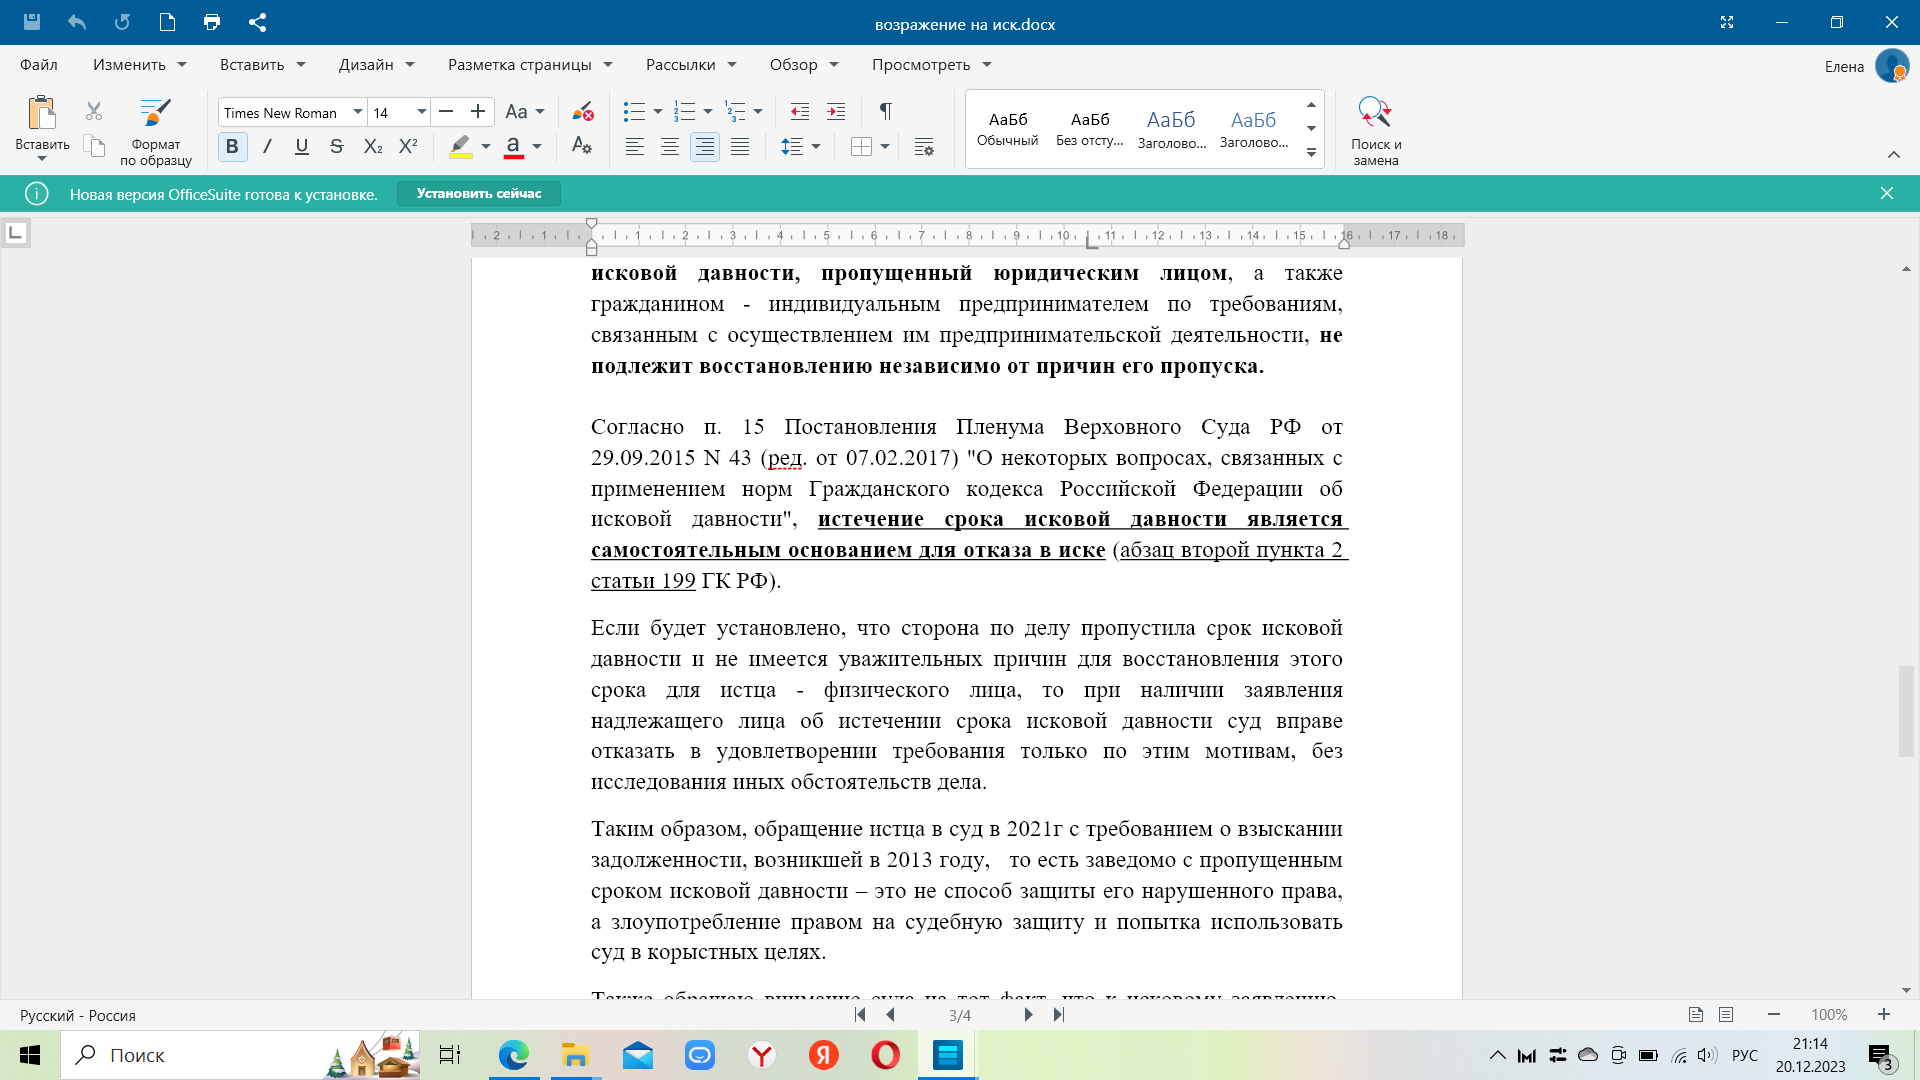
Task: Expand the line spacing dropdown
Action: pos(817,146)
